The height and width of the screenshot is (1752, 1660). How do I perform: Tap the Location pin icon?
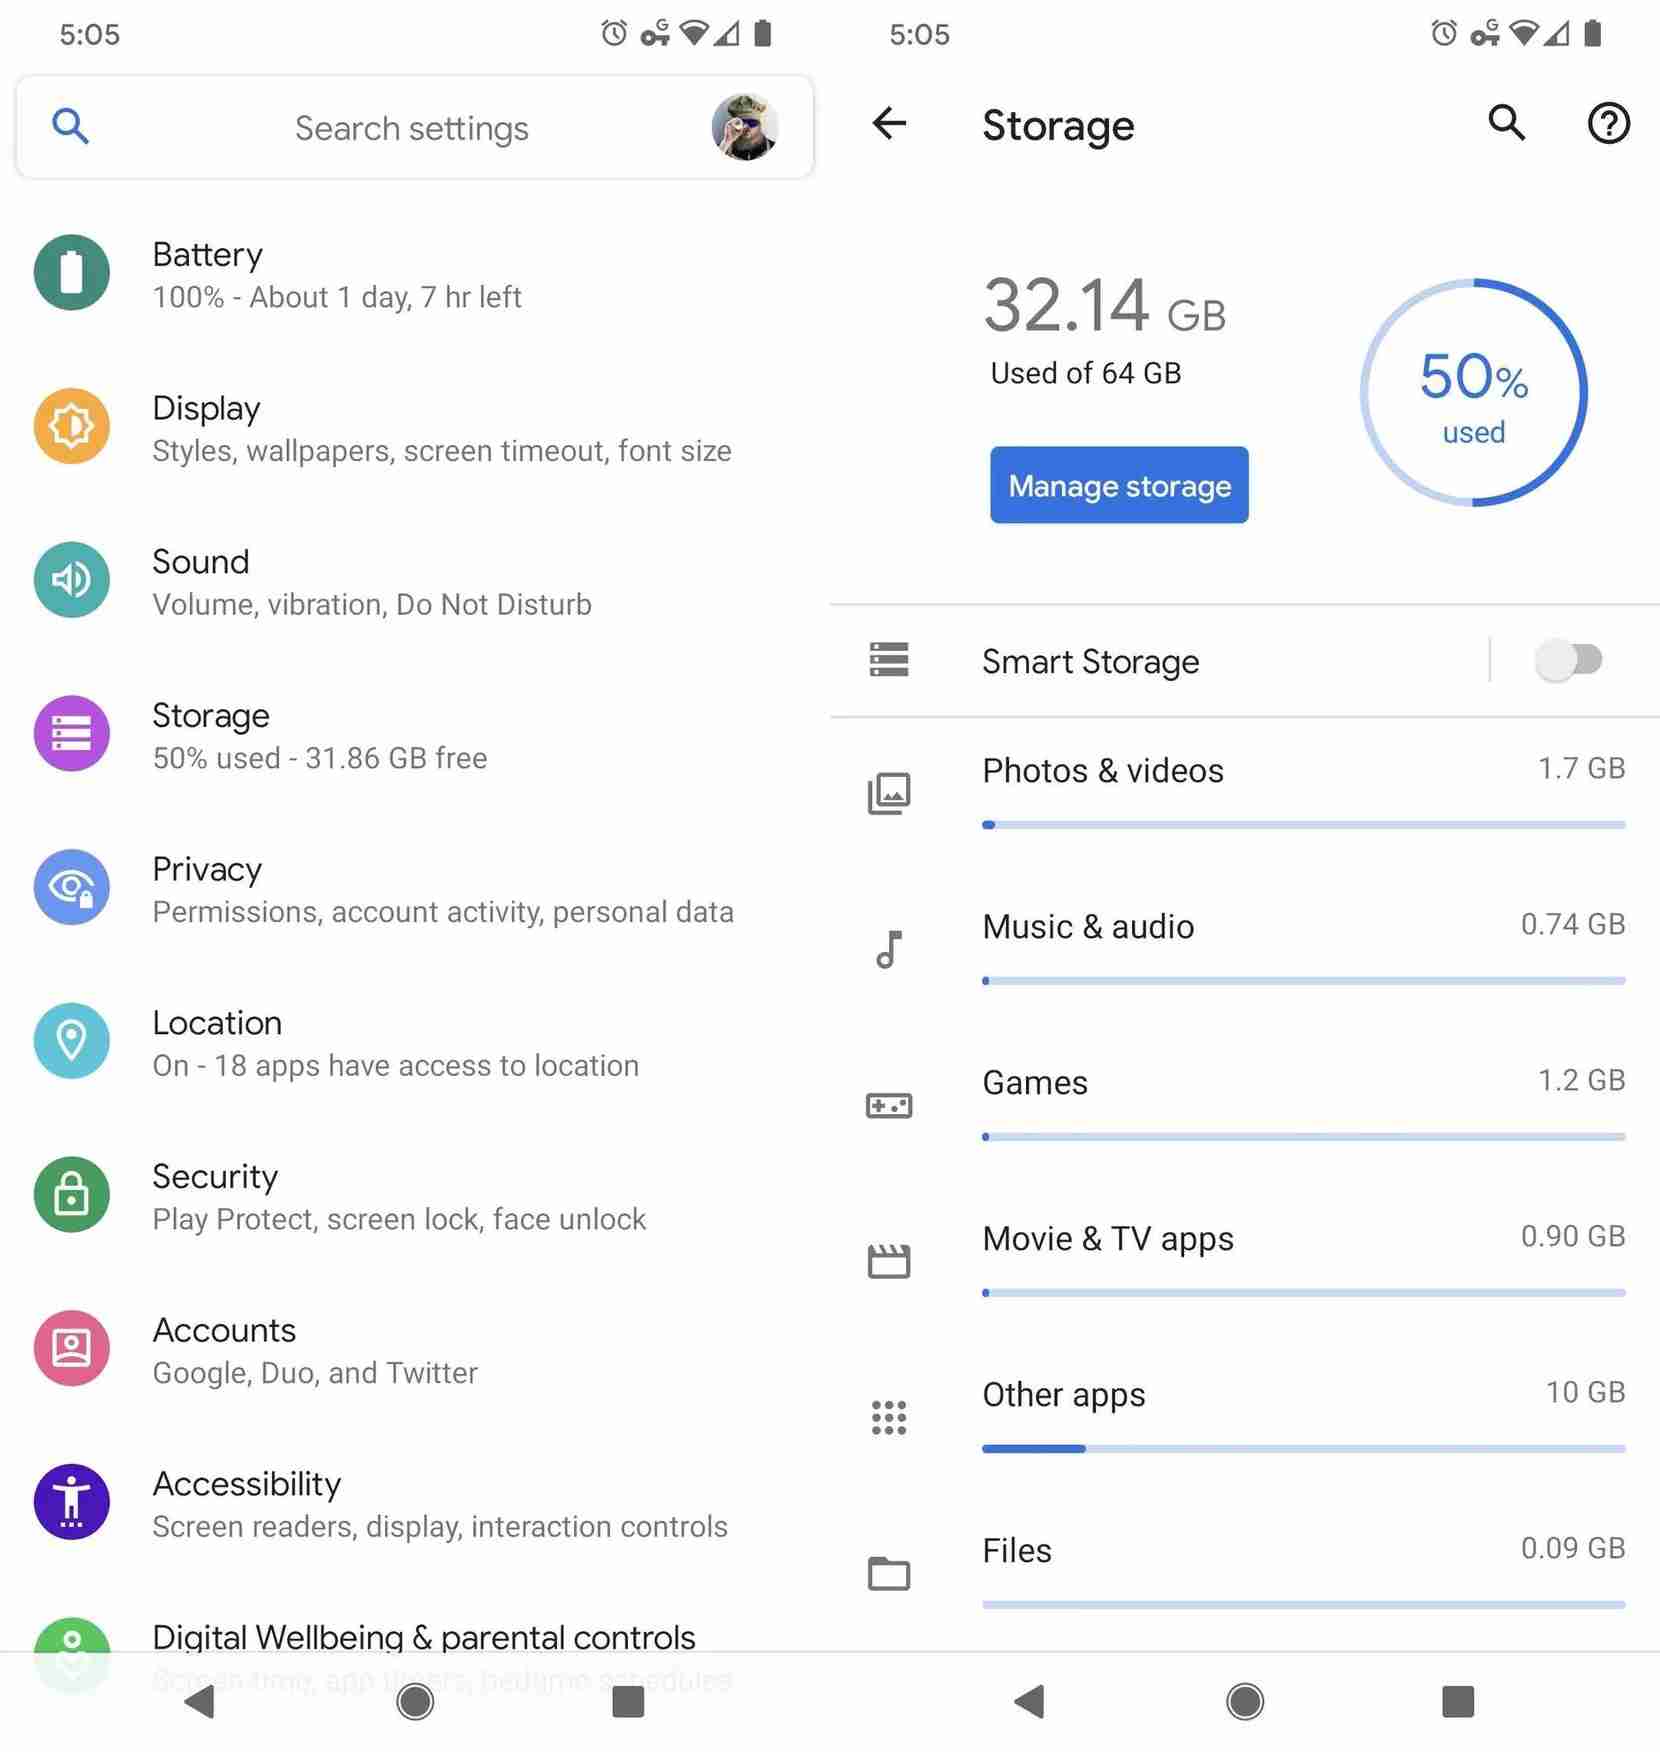(71, 1041)
